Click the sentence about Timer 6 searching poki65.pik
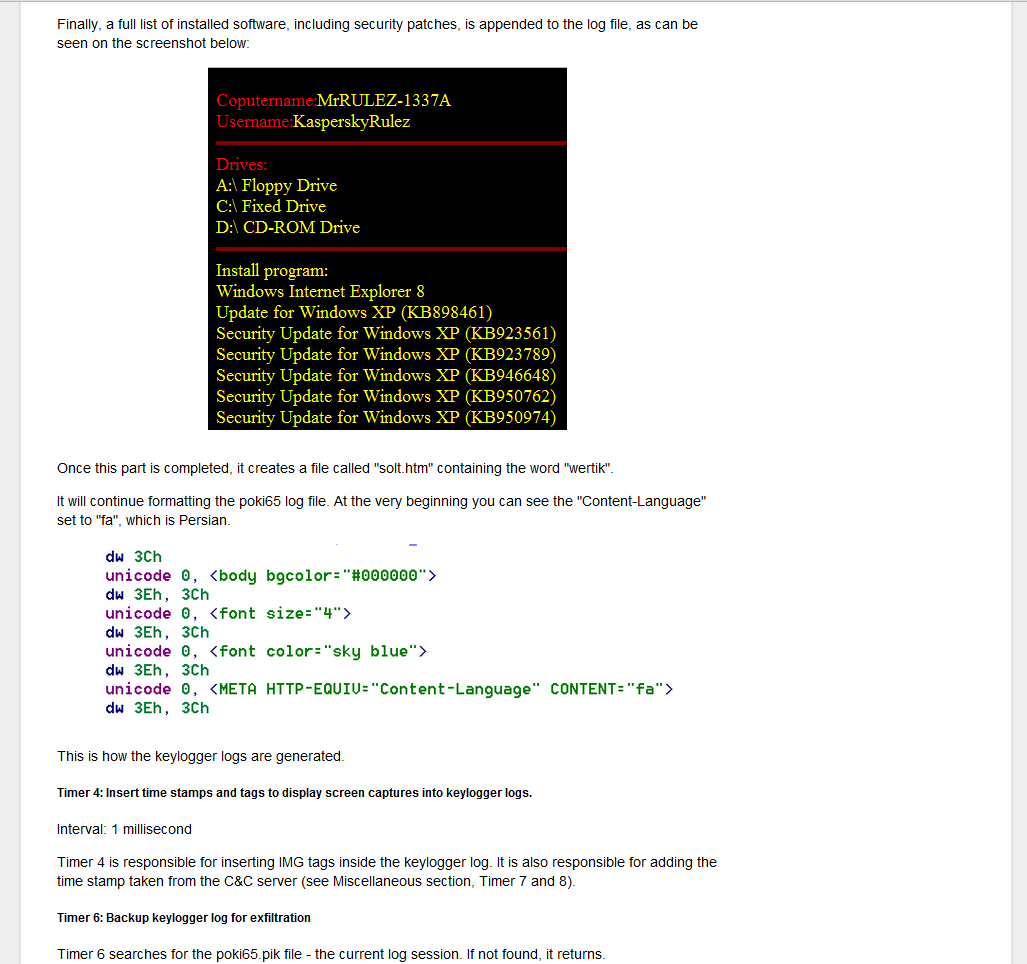The width and height of the screenshot is (1027, 964). [331, 954]
